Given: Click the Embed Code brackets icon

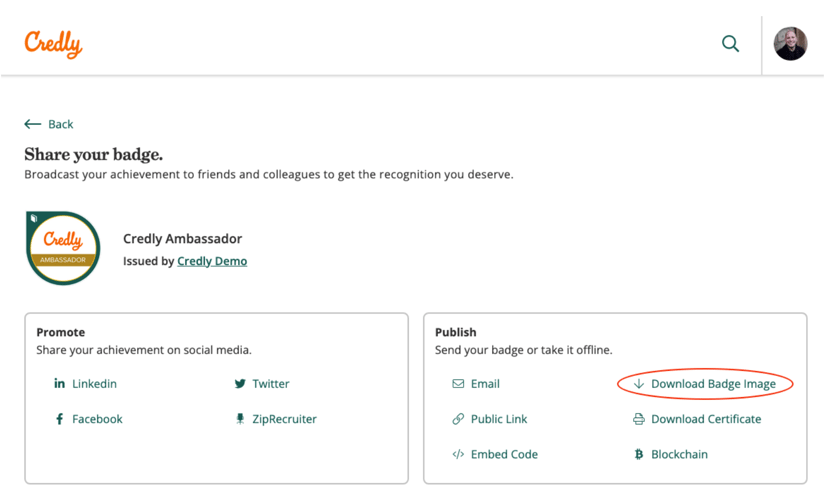Looking at the screenshot, I should [x=458, y=454].
